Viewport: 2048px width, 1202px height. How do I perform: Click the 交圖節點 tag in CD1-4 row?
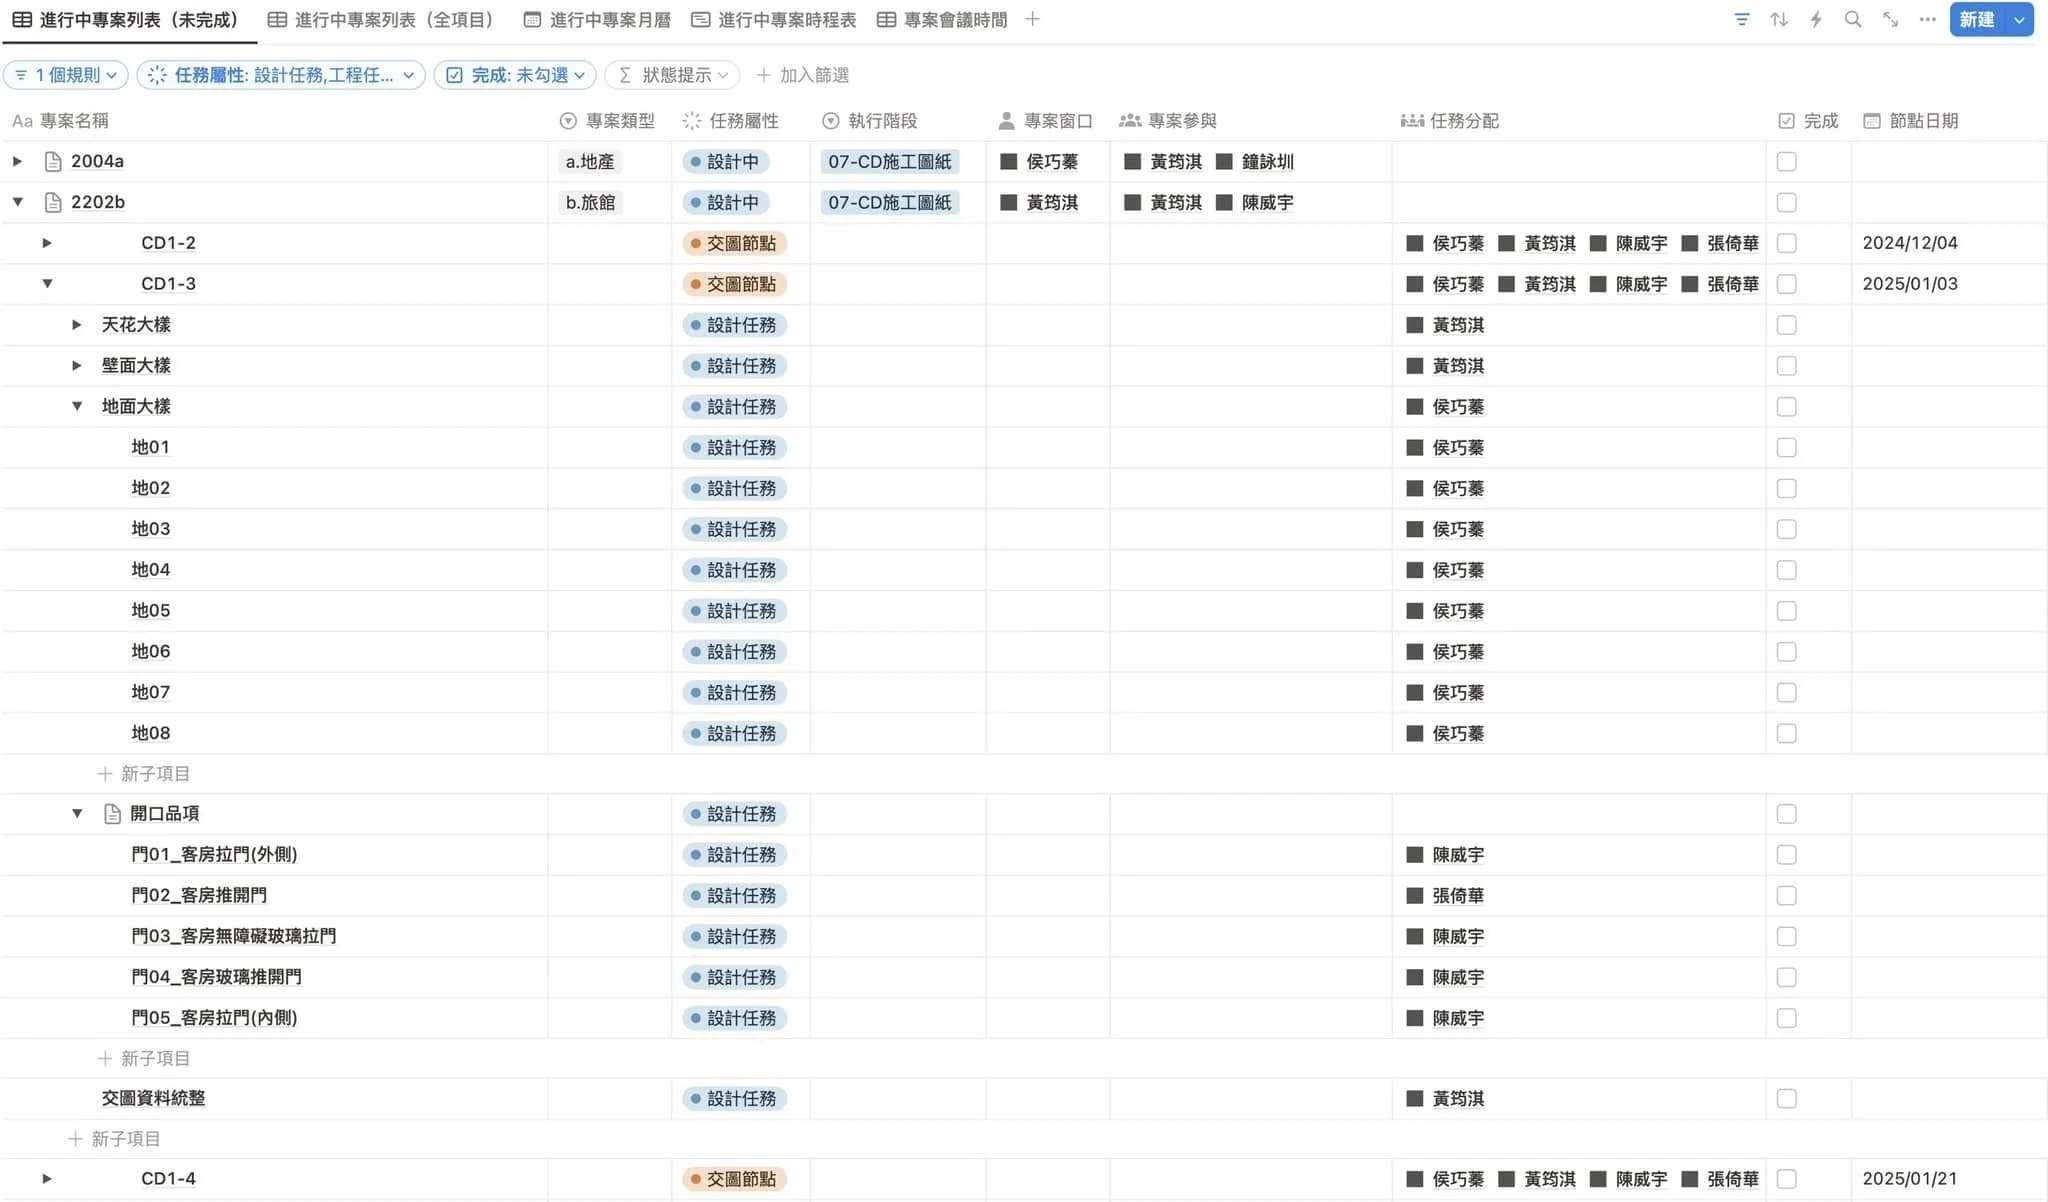coord(734,1180)
